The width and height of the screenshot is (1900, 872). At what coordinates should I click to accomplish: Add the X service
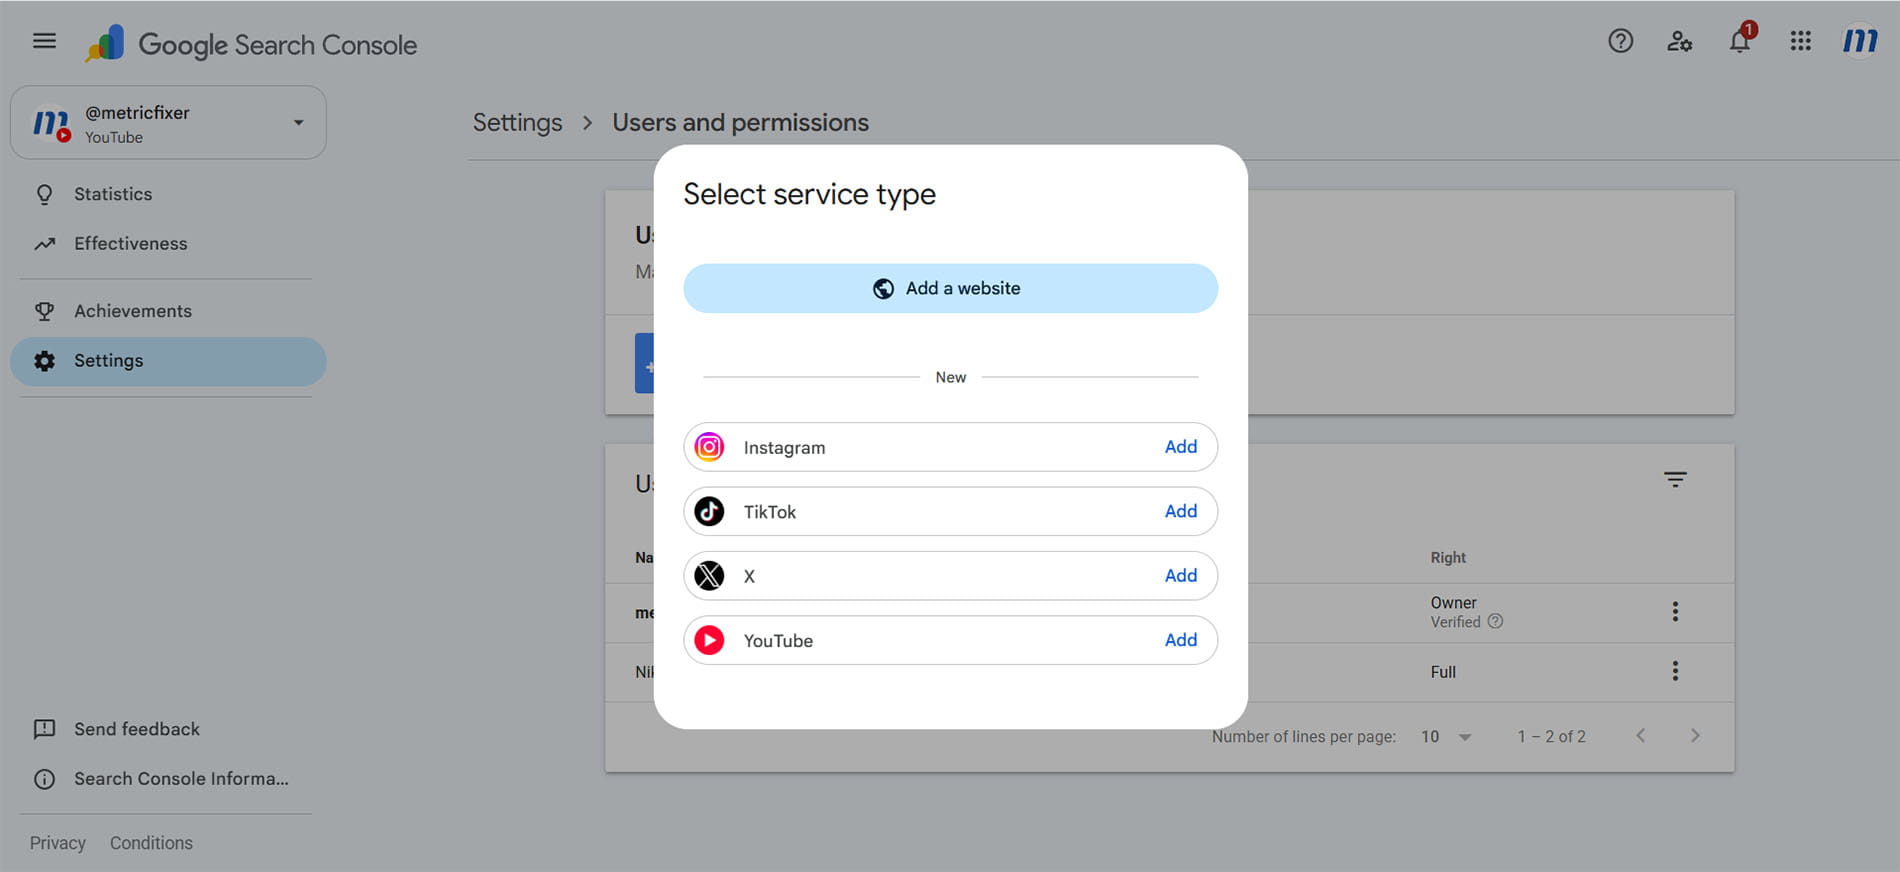pyautogui.click(x=1180, y=575)
